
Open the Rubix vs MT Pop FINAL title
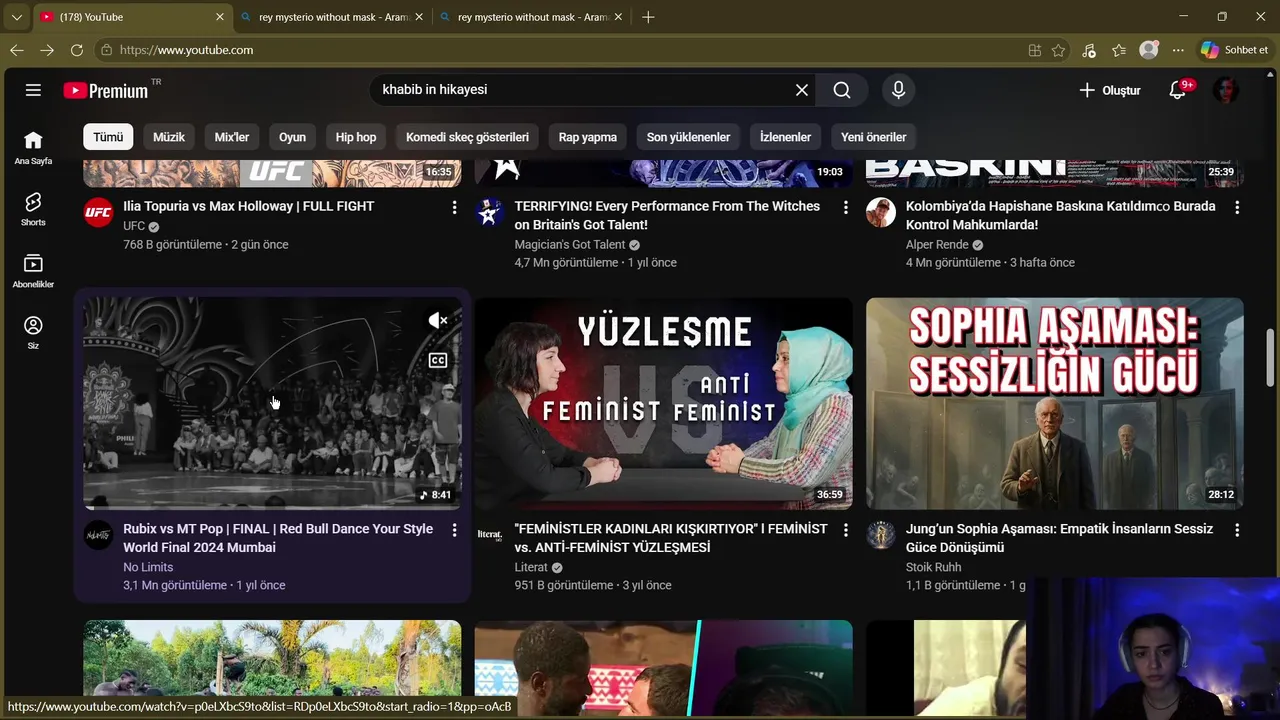coord(278,538)
